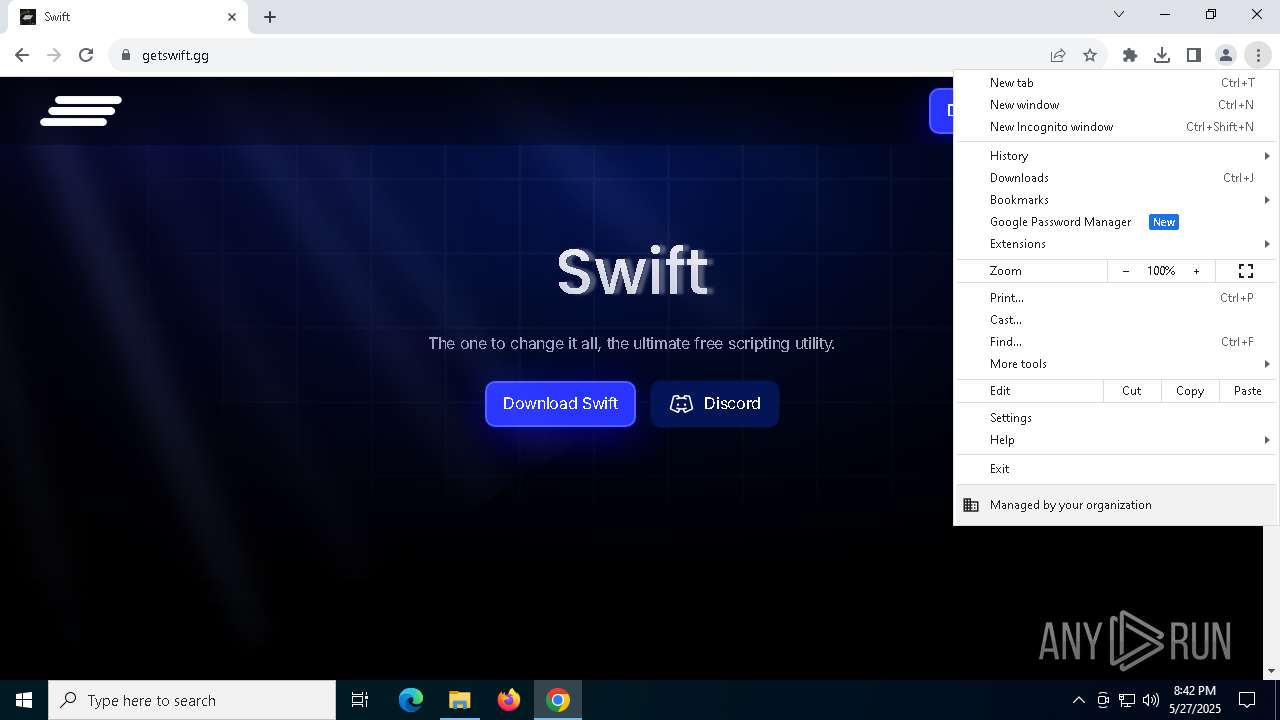Reload the page with the refresh icon
Viewport: 1280px width, 720px height.
(x=86, y=55)
